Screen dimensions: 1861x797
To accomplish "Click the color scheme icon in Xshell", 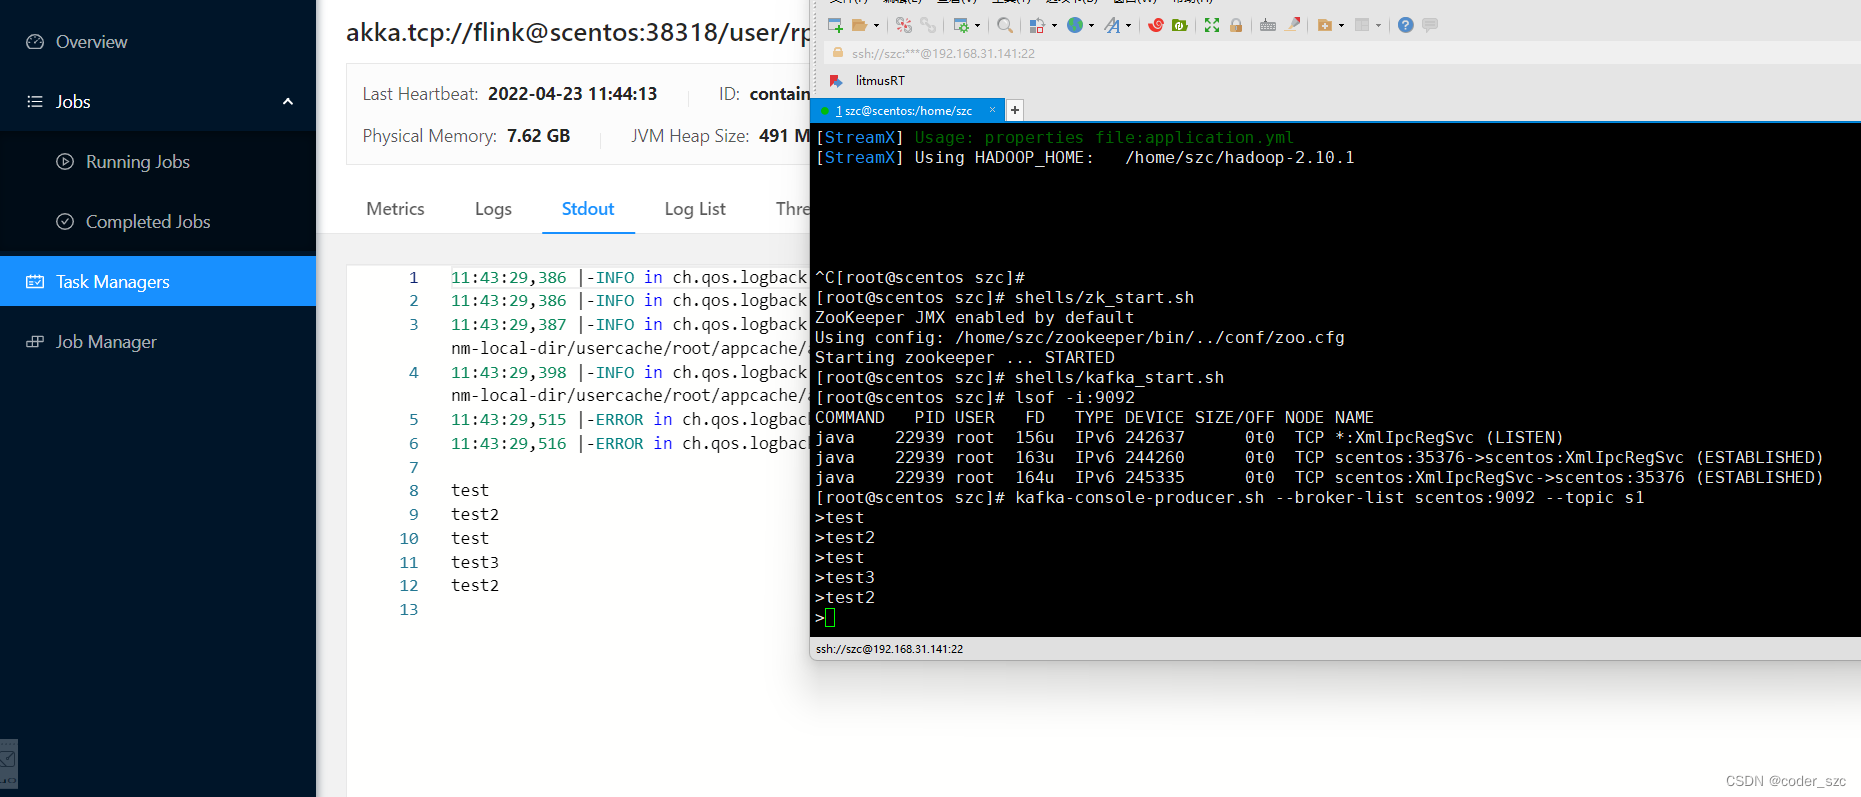I will [x=1038, y=25].
